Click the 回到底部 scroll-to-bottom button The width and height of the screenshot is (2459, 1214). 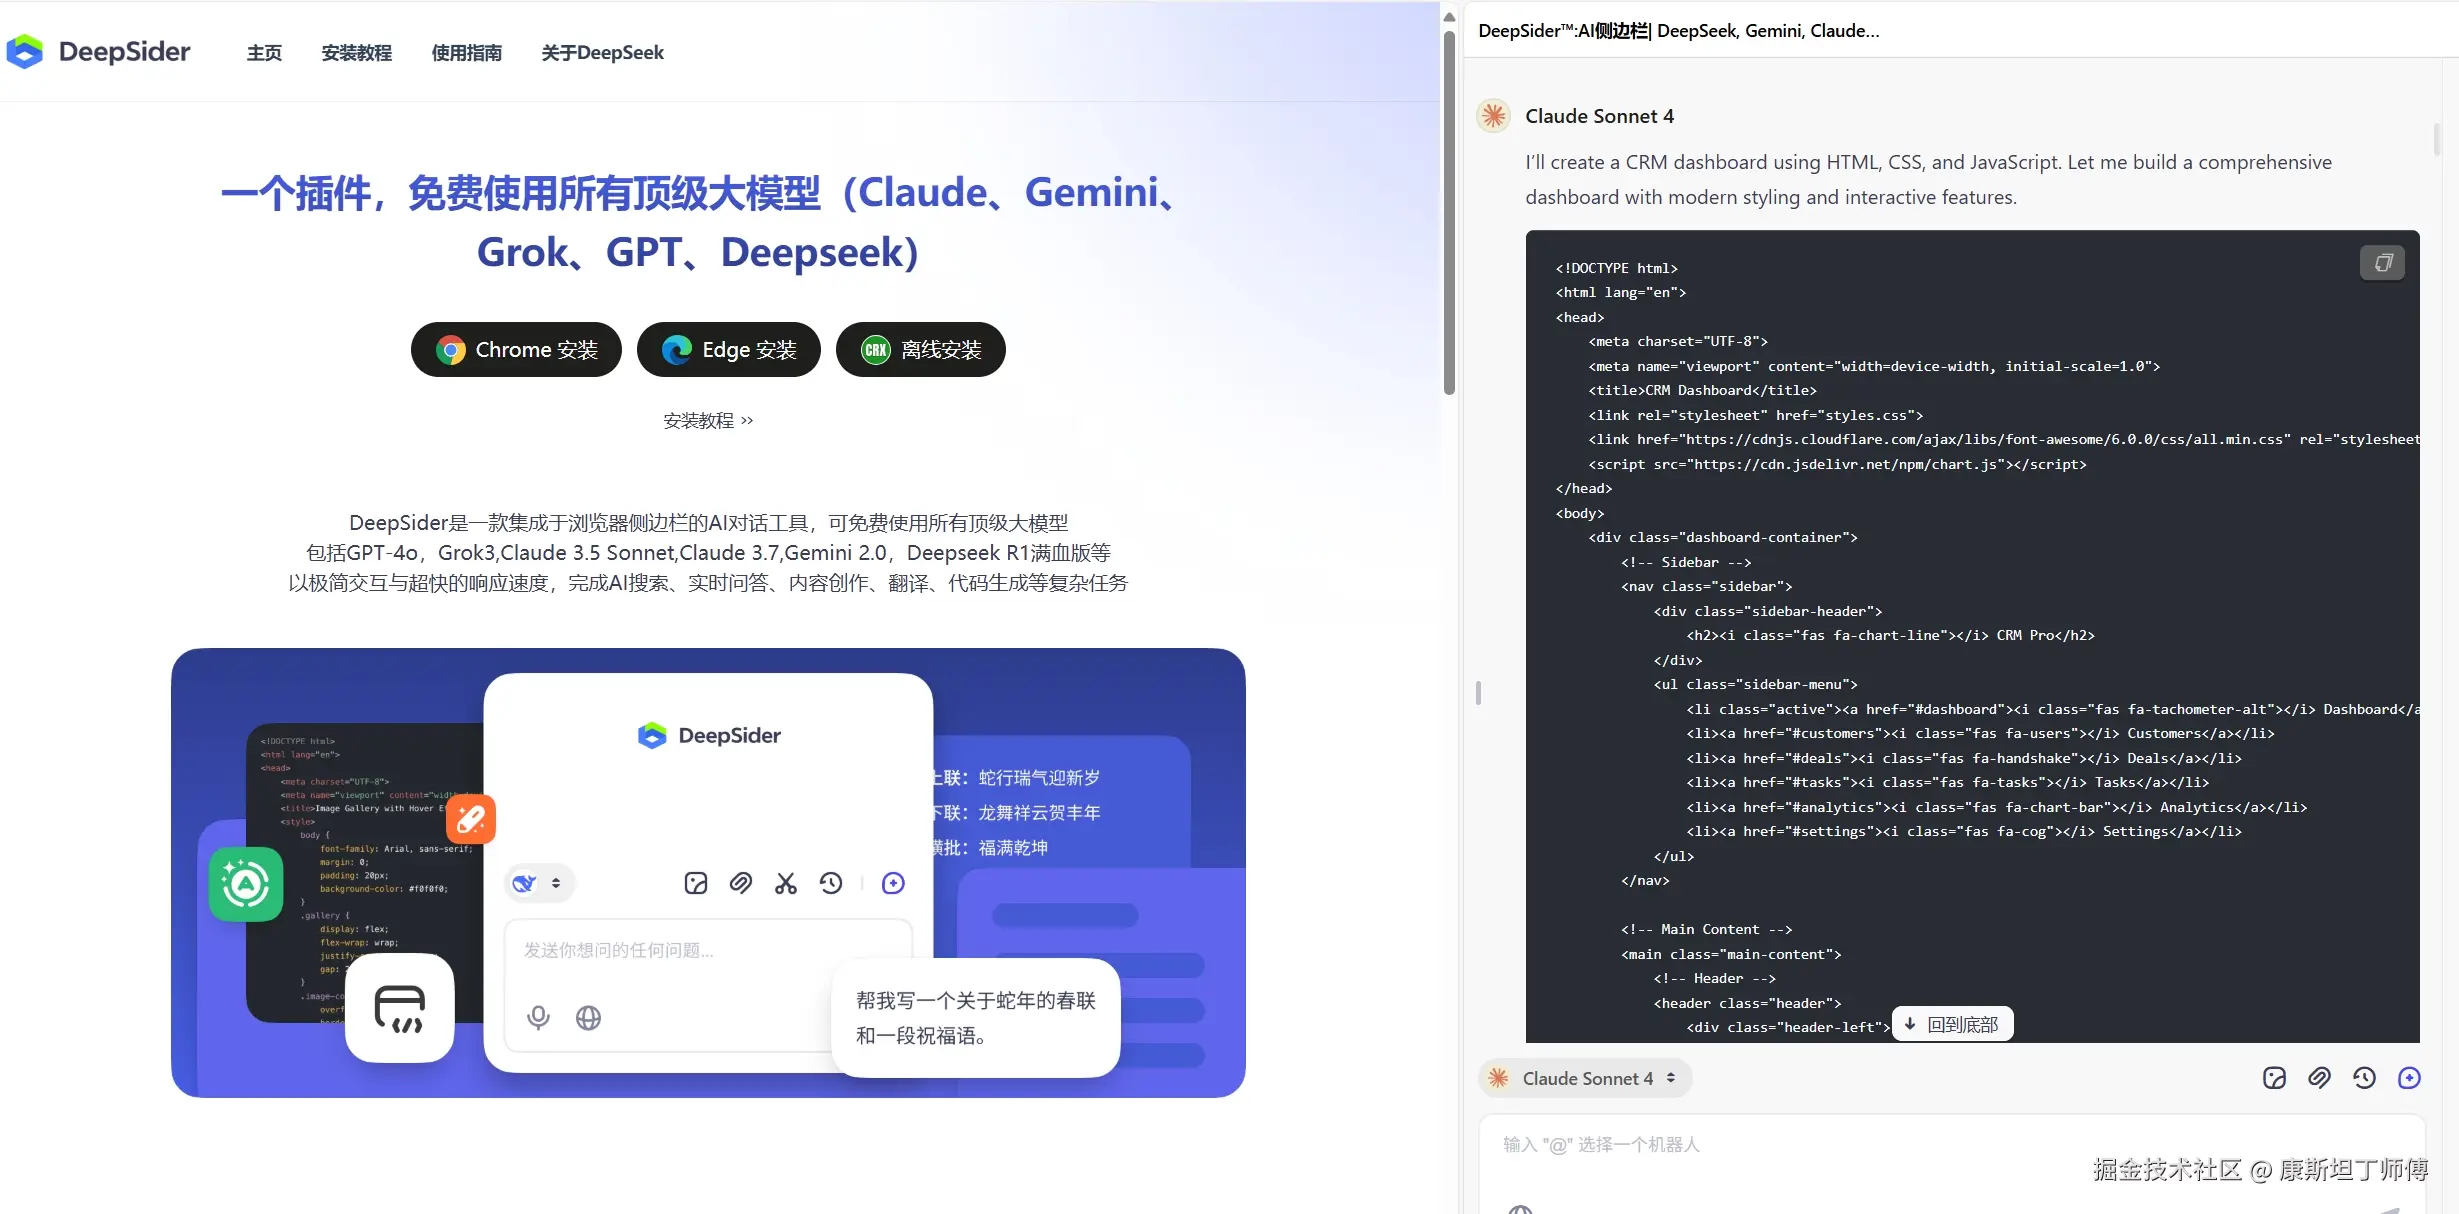pyautogui.click(x=1952, y=1025)
